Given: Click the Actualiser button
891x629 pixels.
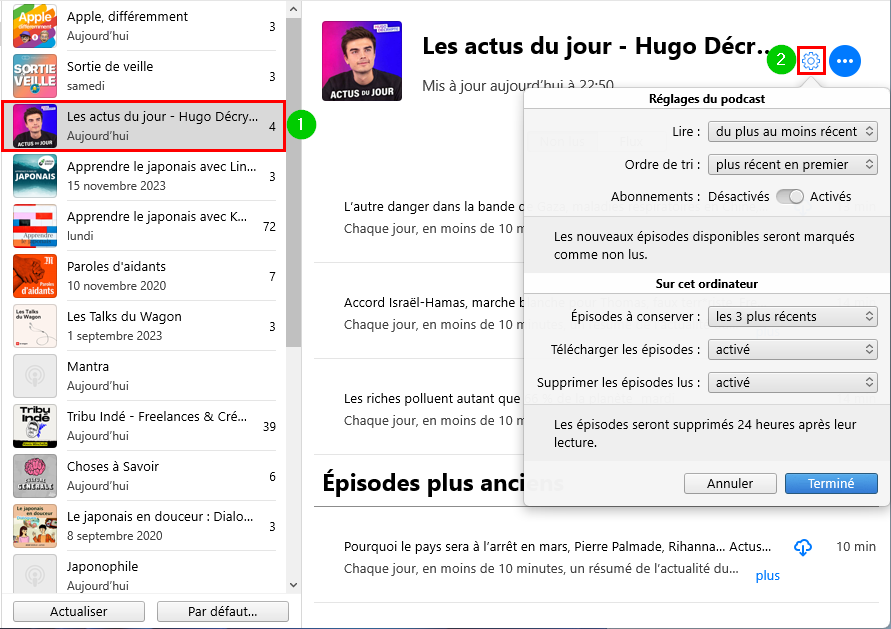Looking at the screenshot, I should pos(78,611).
